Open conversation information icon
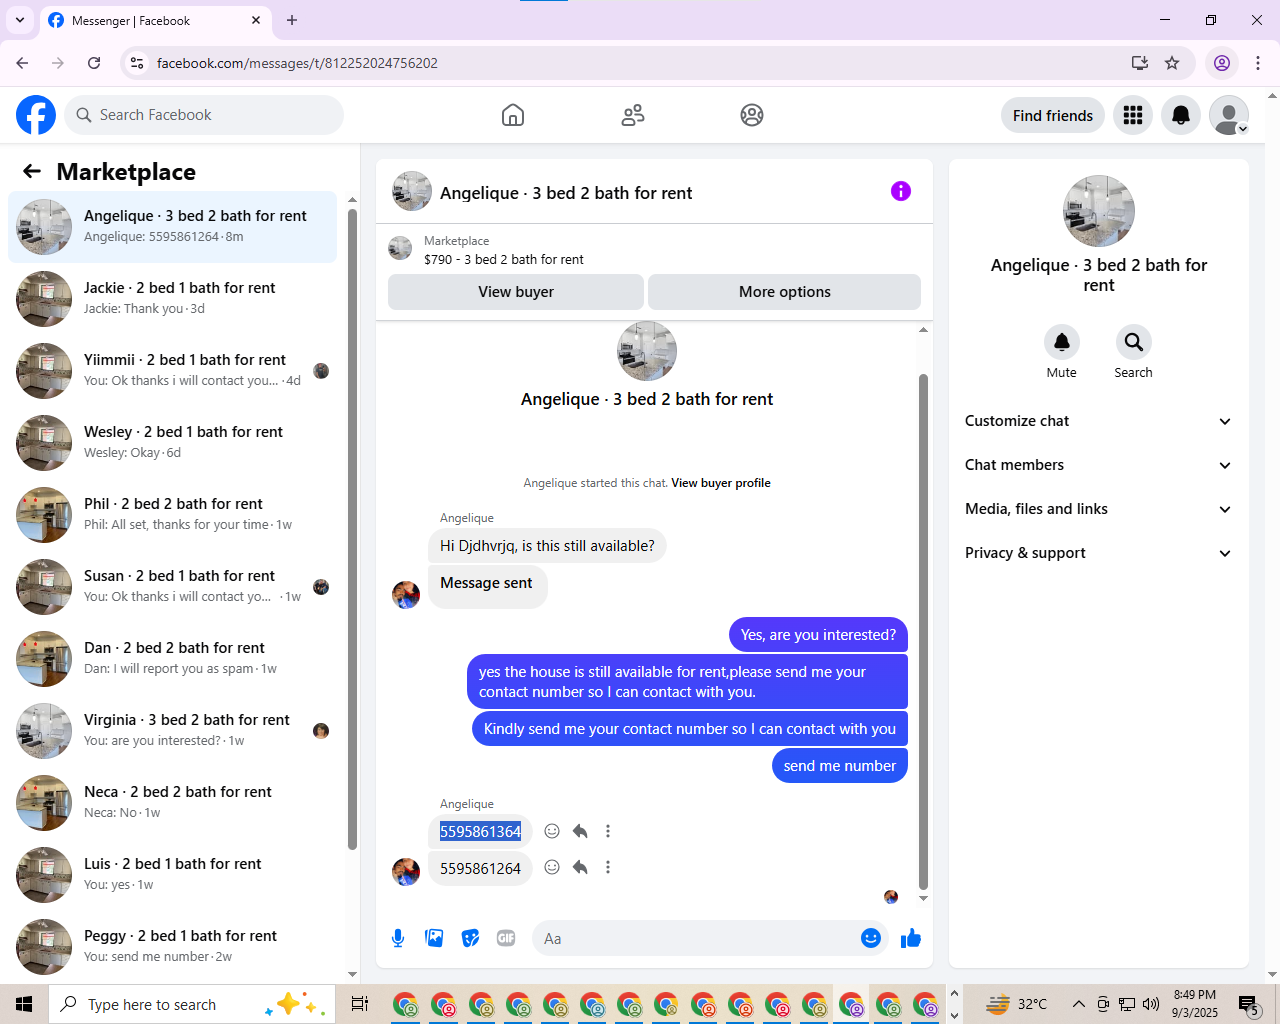 click(901, 191)
